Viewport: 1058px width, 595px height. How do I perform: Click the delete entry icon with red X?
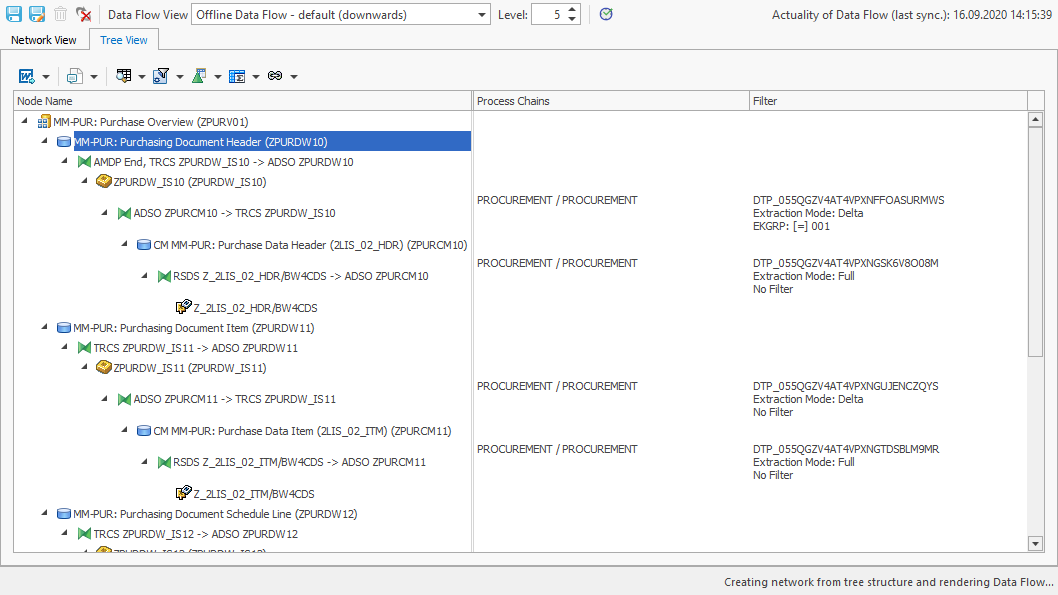(84, 14)
